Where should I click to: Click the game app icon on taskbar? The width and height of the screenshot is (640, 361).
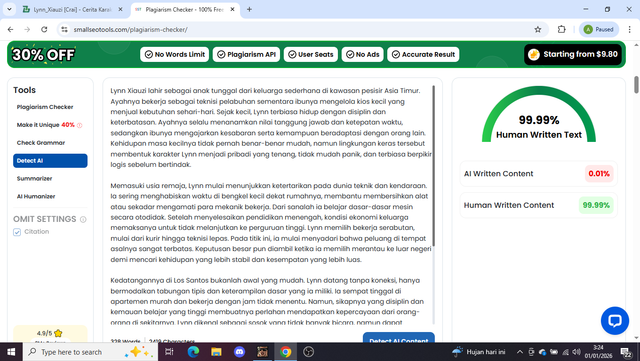coord(262,352)
